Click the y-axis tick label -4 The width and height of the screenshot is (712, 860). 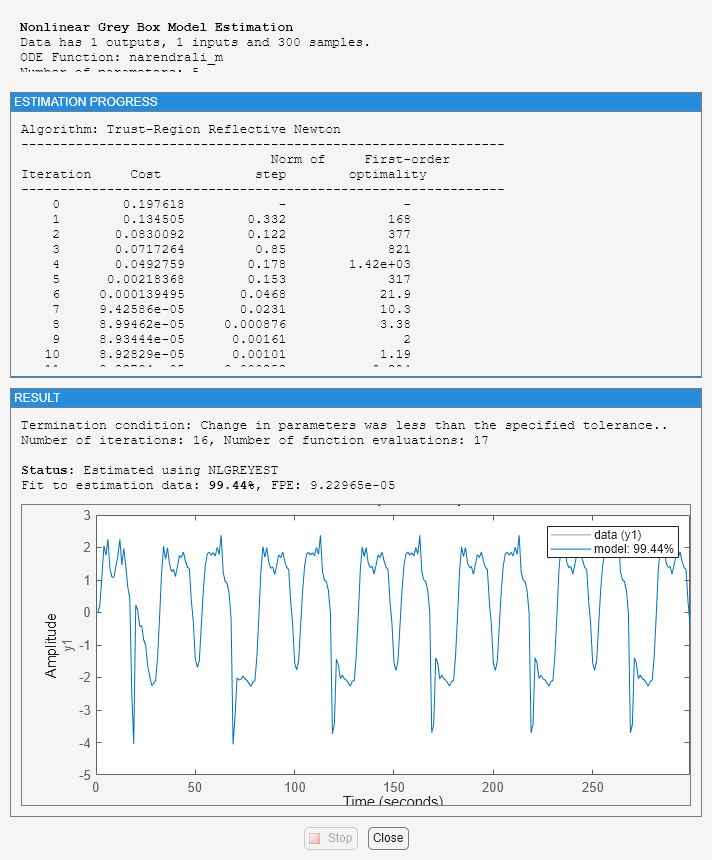(x=84, y=743)
